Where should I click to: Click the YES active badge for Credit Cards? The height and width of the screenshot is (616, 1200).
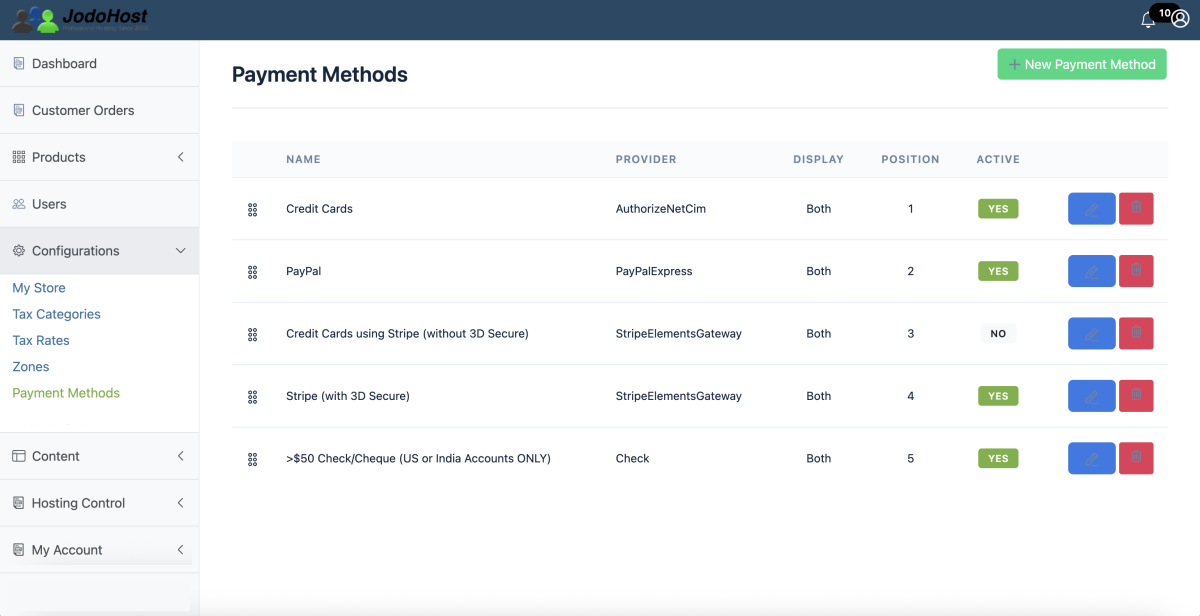point(998,209)
